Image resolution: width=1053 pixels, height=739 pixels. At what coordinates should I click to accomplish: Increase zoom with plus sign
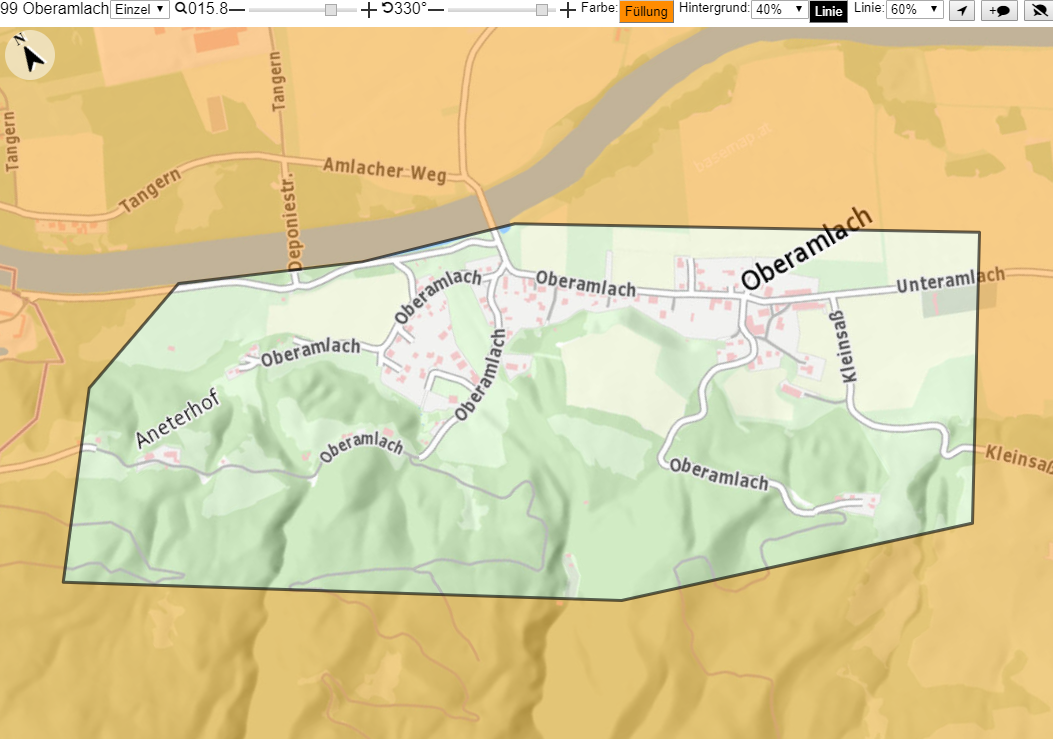tap(369, 10)
